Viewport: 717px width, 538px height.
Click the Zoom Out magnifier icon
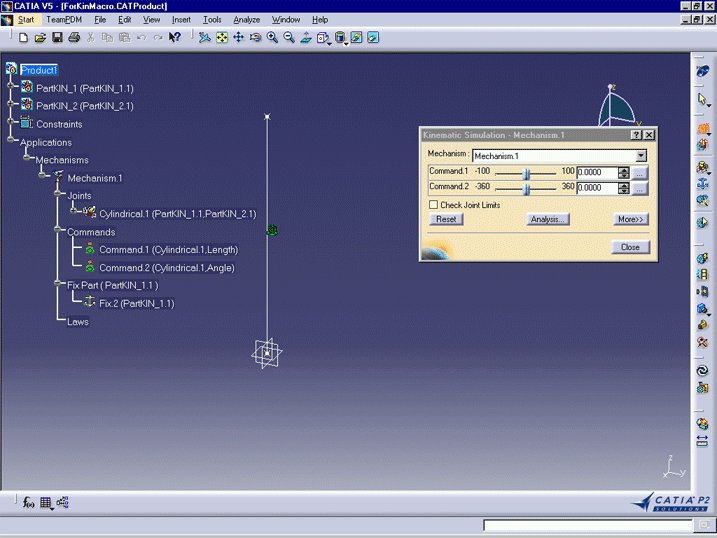[289, 38]
